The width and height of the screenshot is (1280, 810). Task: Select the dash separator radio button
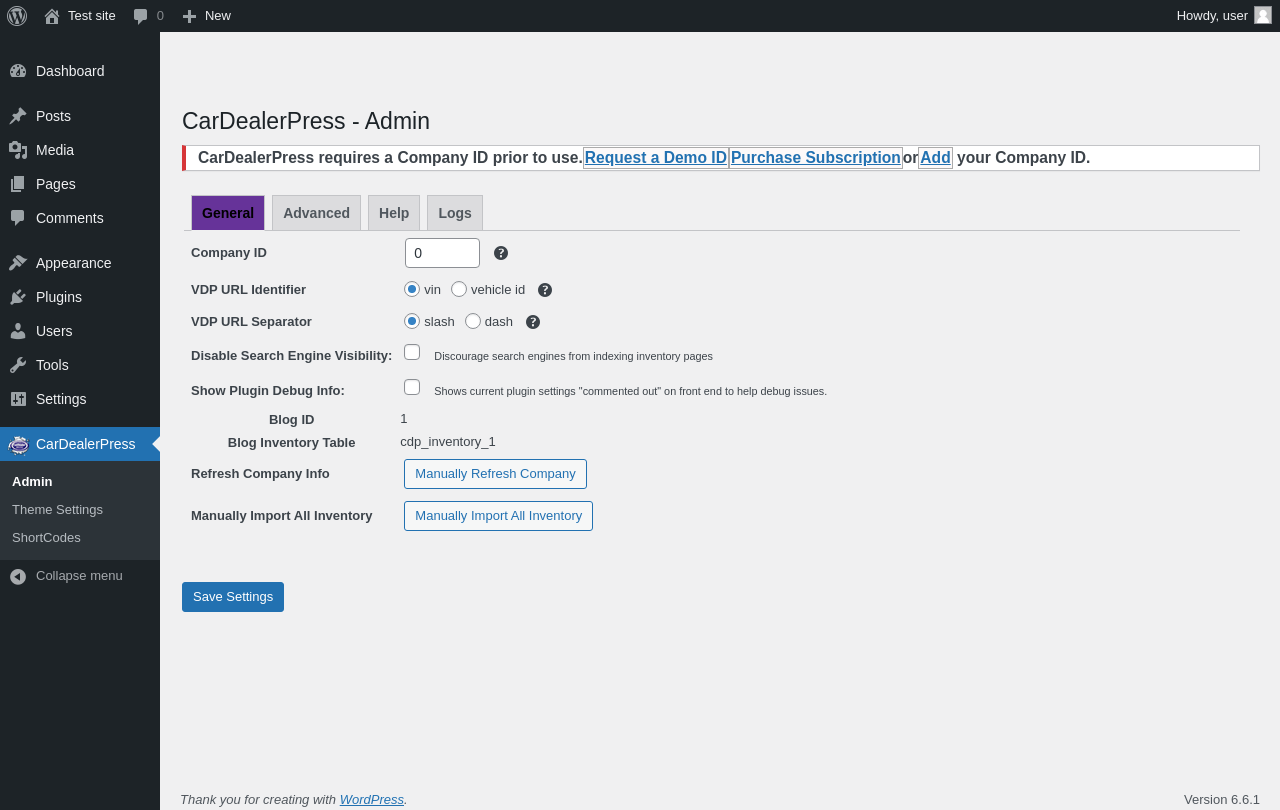click(x=473, y=321)
